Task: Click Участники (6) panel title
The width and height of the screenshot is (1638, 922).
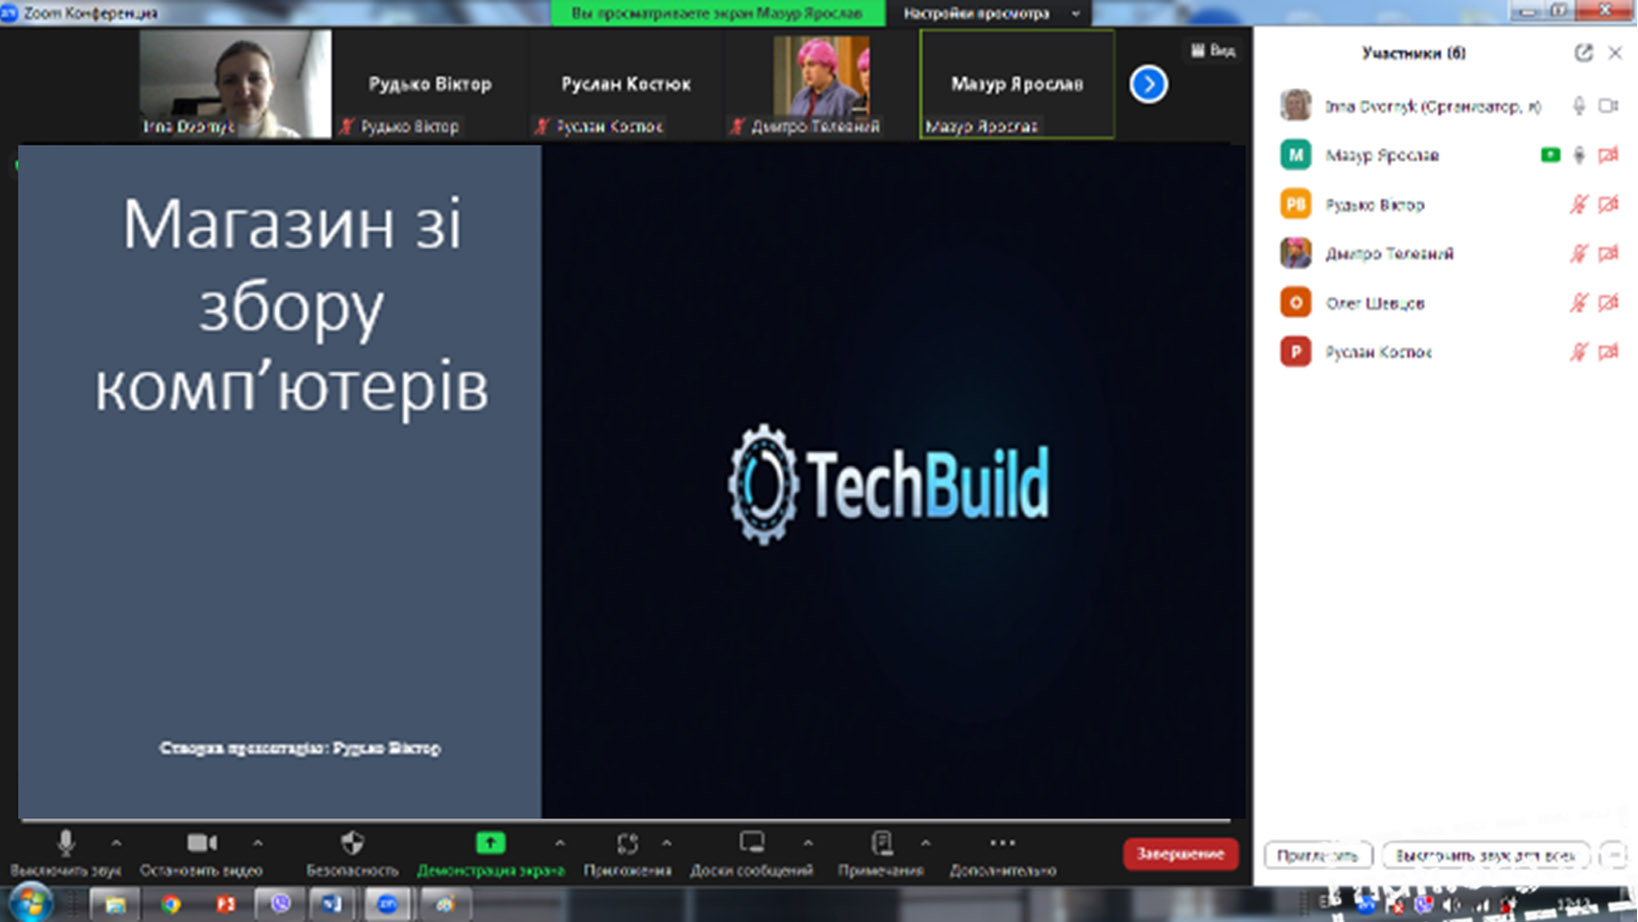Action: (1413, 53)
